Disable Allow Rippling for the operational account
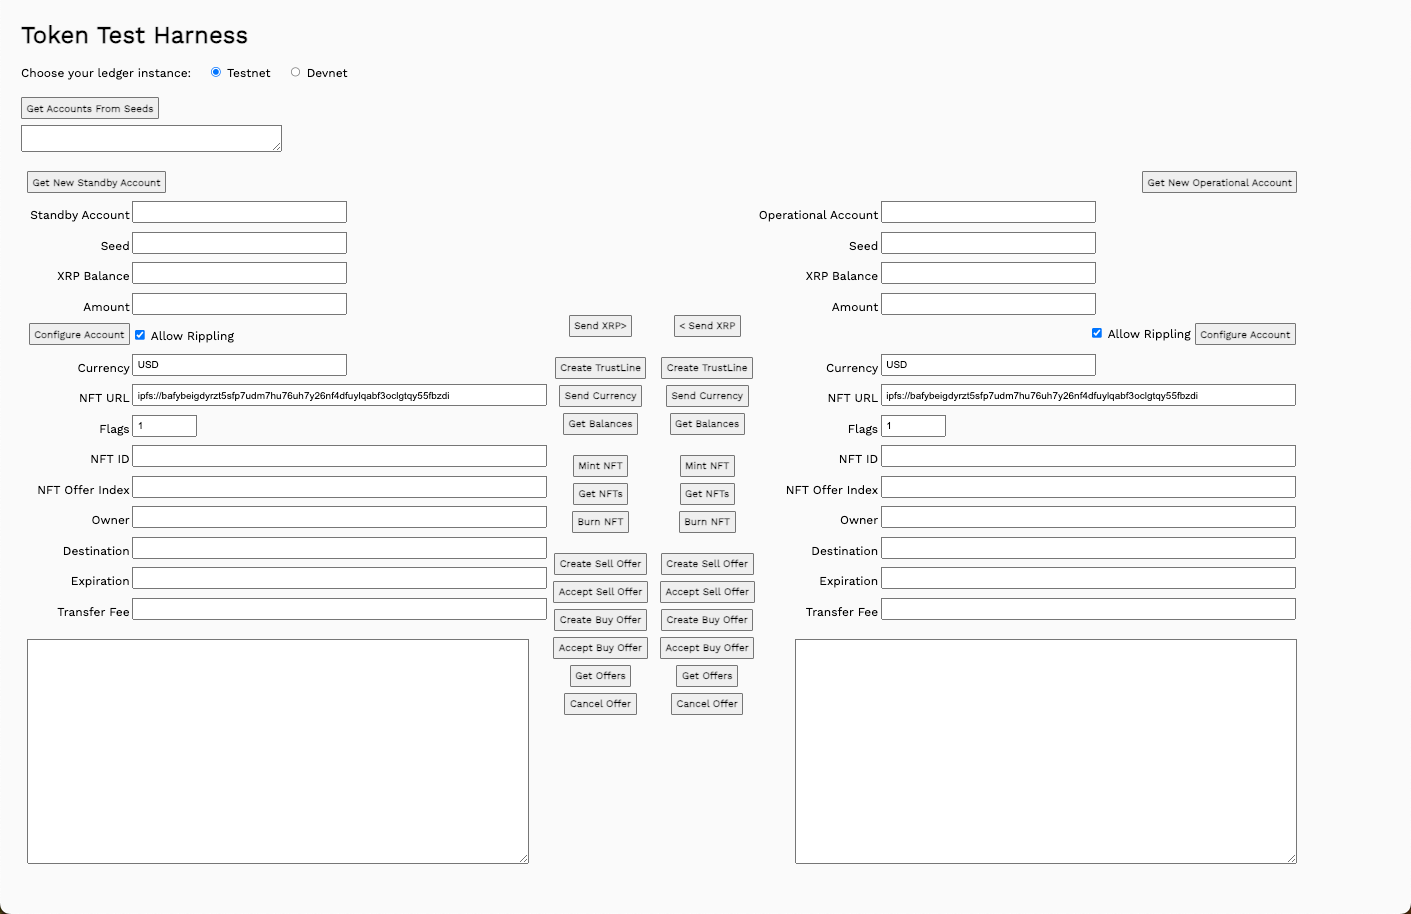Screen dimensions: 1411x914 coord(1096,333)
